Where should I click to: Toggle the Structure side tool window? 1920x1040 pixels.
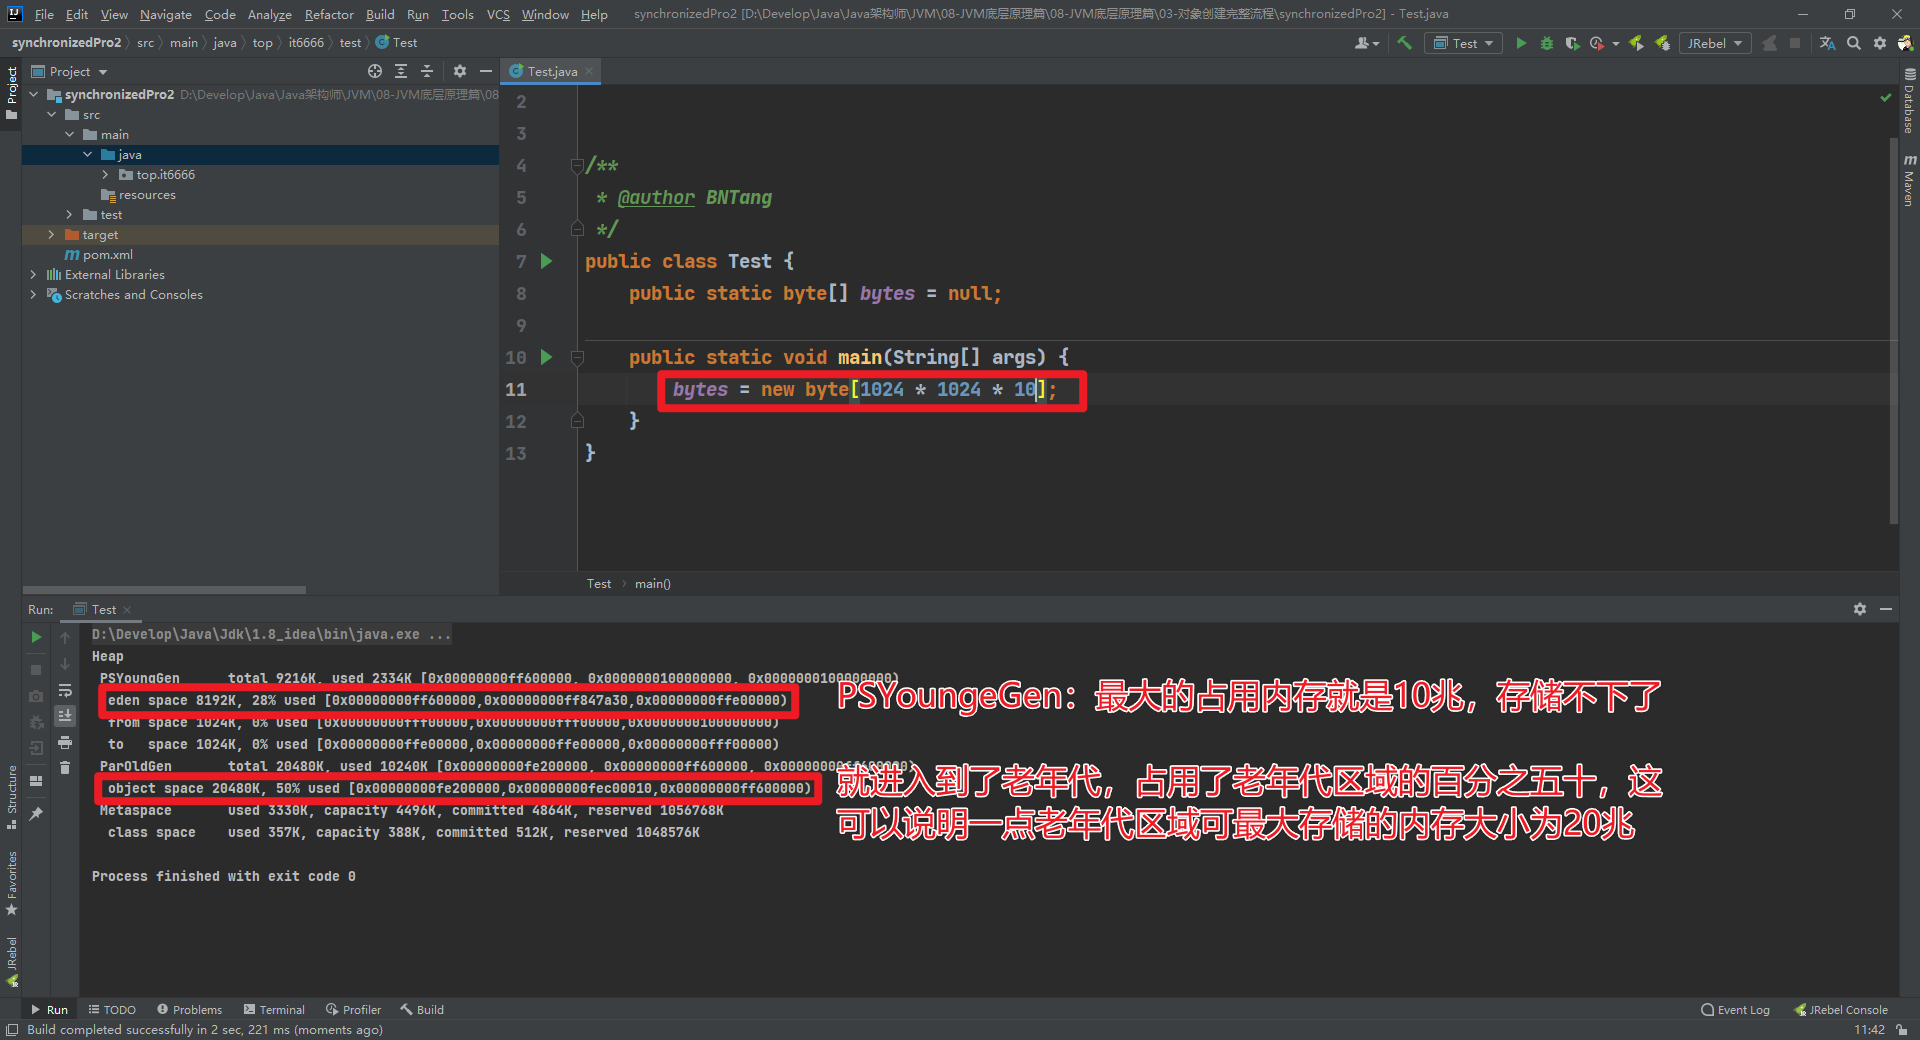(11, 797)
